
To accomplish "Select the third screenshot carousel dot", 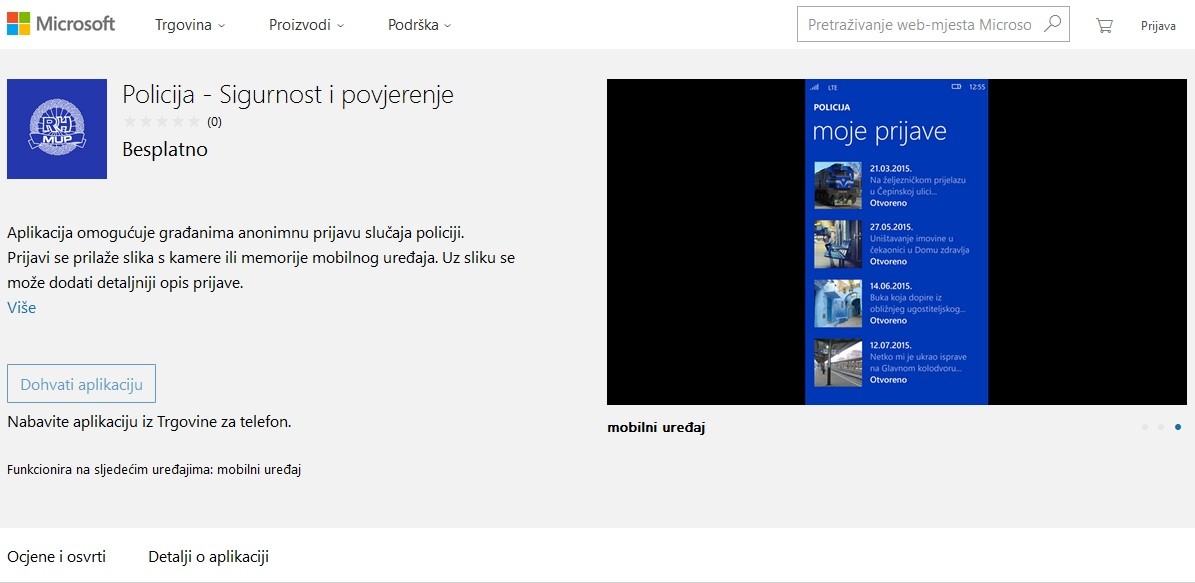I will (x=1178, y=427).
